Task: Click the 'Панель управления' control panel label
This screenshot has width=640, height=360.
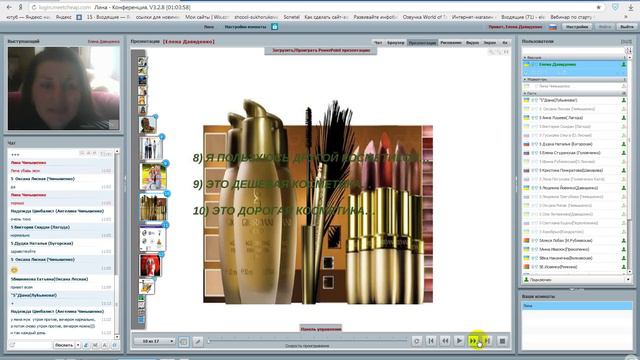Action: [321, 329]
